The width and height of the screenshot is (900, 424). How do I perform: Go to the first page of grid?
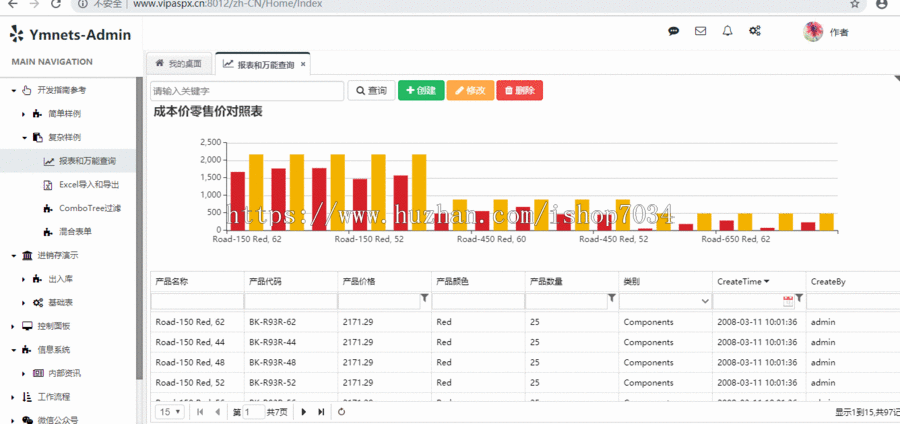200,411
